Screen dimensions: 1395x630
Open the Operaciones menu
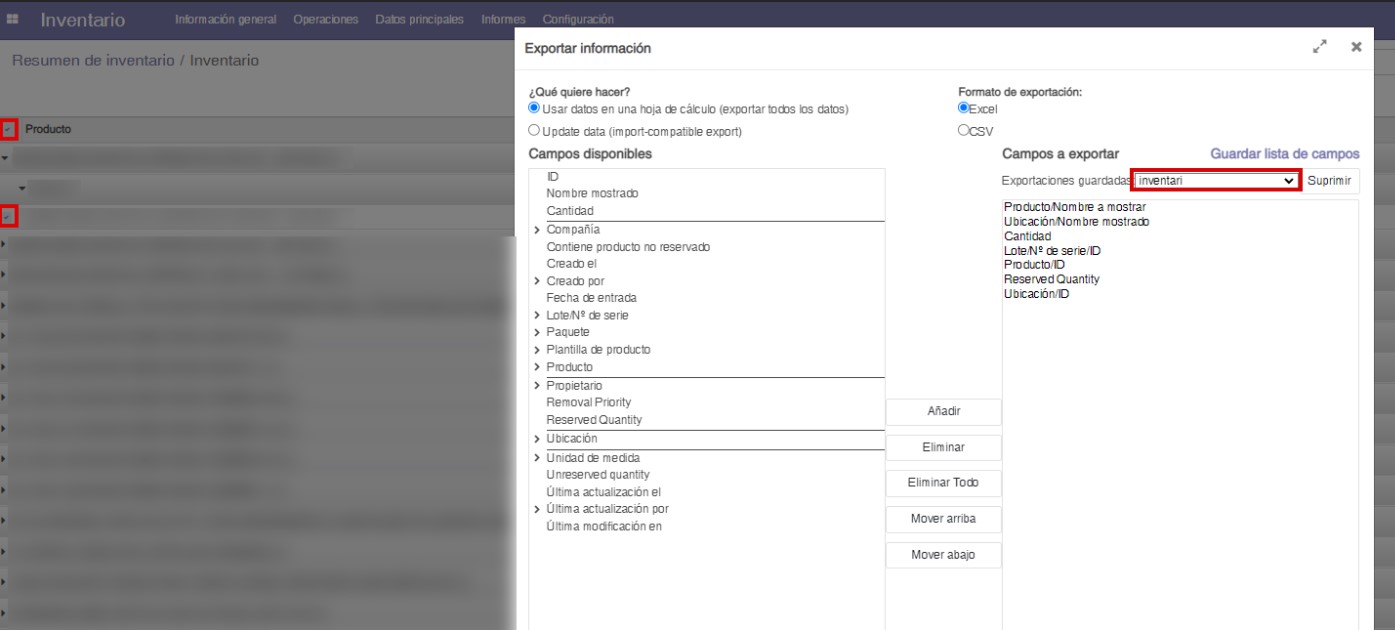click(x=326, y=20)
